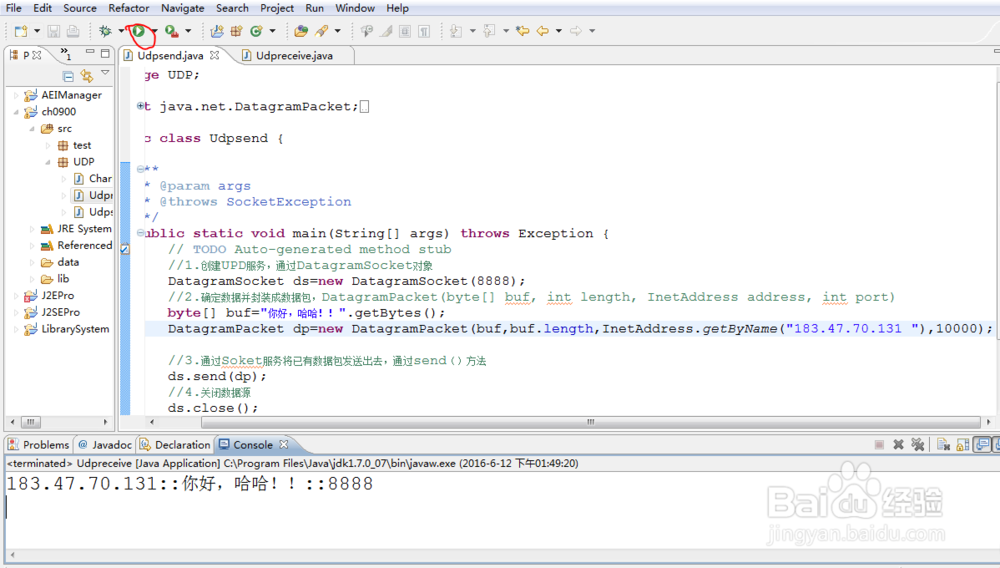
Task: Click the Run Last Tool icon
Action: pyautogui.click(x=172, y=31)
